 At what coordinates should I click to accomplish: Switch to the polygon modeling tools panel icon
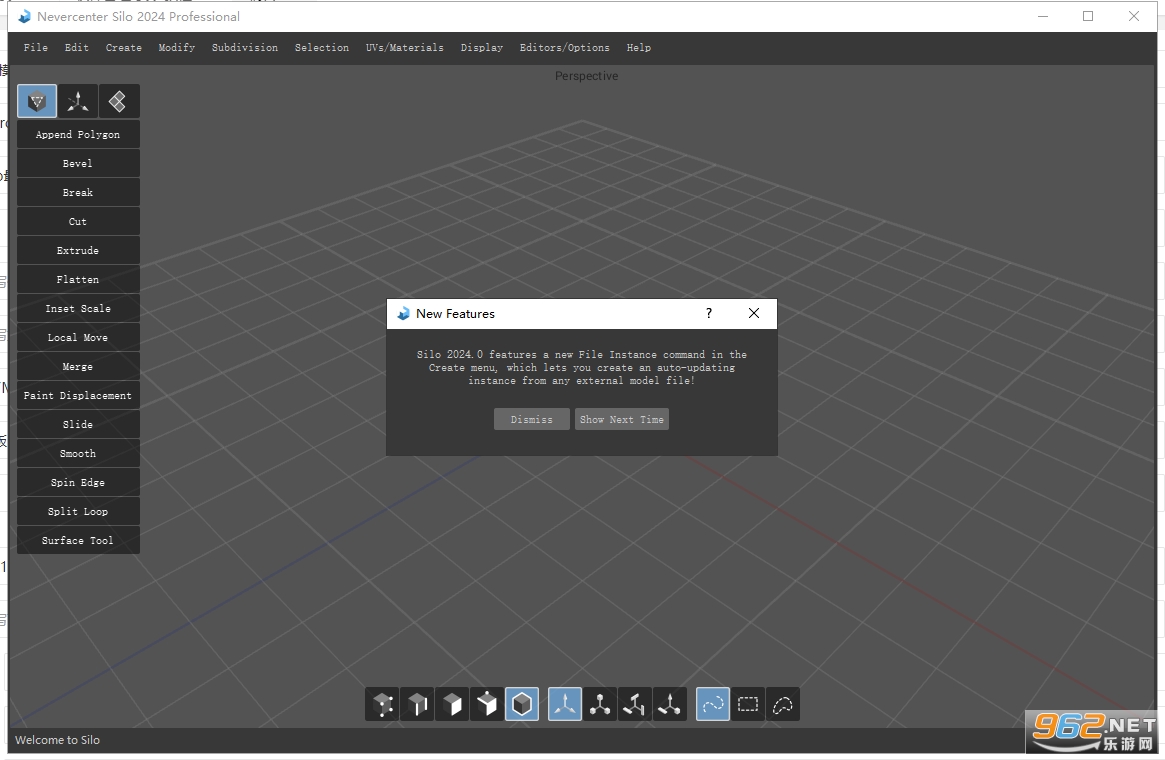click(x=37, y=101)
